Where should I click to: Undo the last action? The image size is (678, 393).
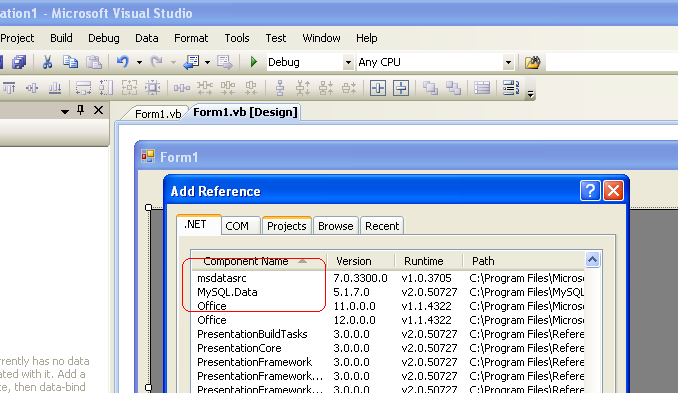click(123, 62)
